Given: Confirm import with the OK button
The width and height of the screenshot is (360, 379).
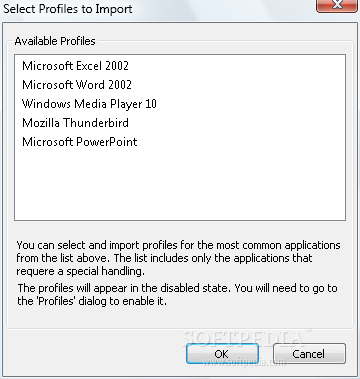Looking at the screenshot, I should (x=222, y=353).
